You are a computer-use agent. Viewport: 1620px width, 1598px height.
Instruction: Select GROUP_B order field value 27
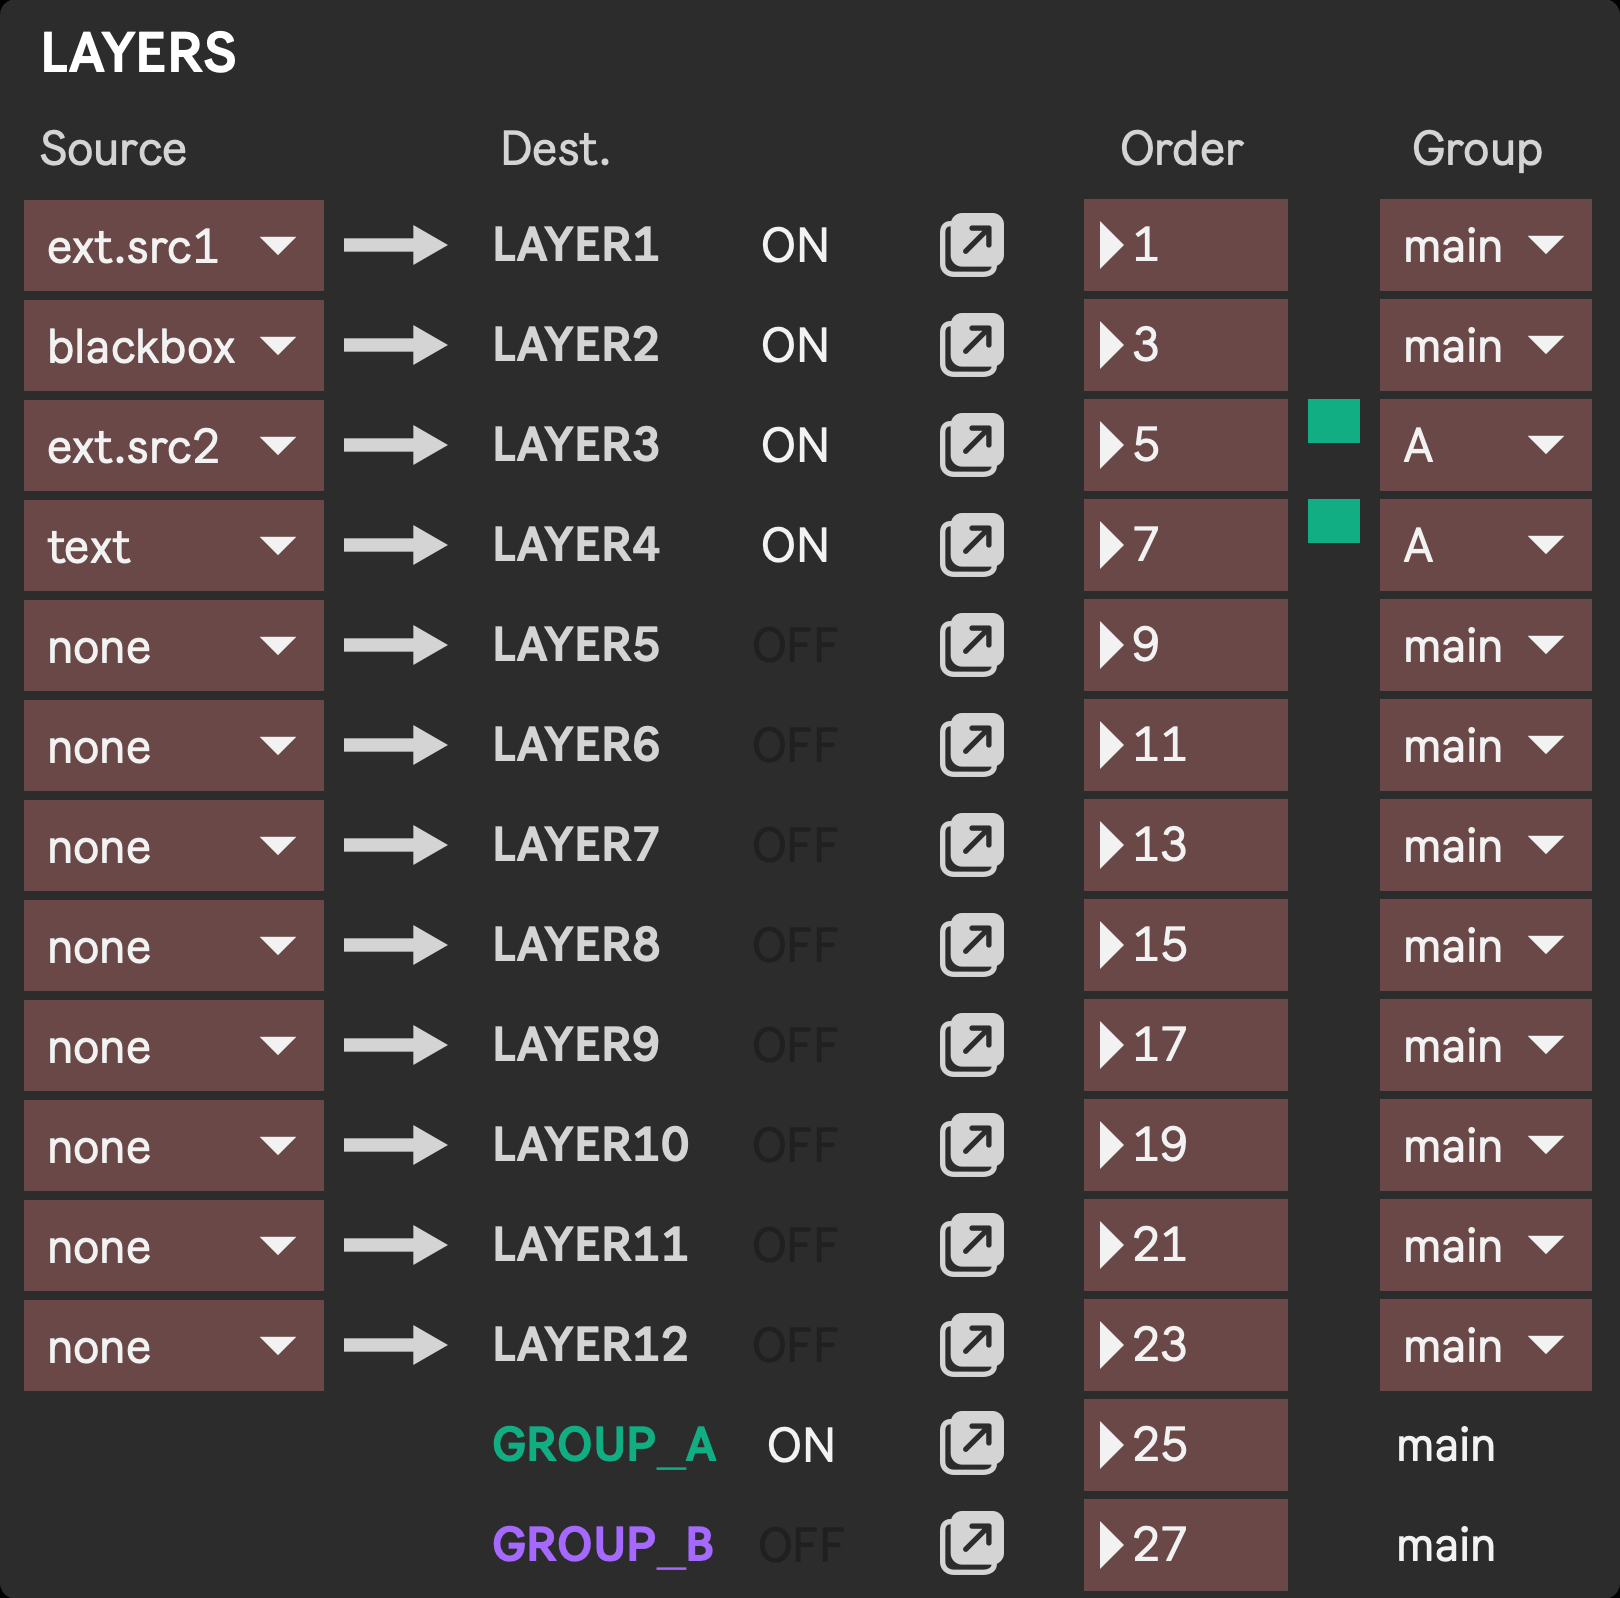tap(1186, 1545)
